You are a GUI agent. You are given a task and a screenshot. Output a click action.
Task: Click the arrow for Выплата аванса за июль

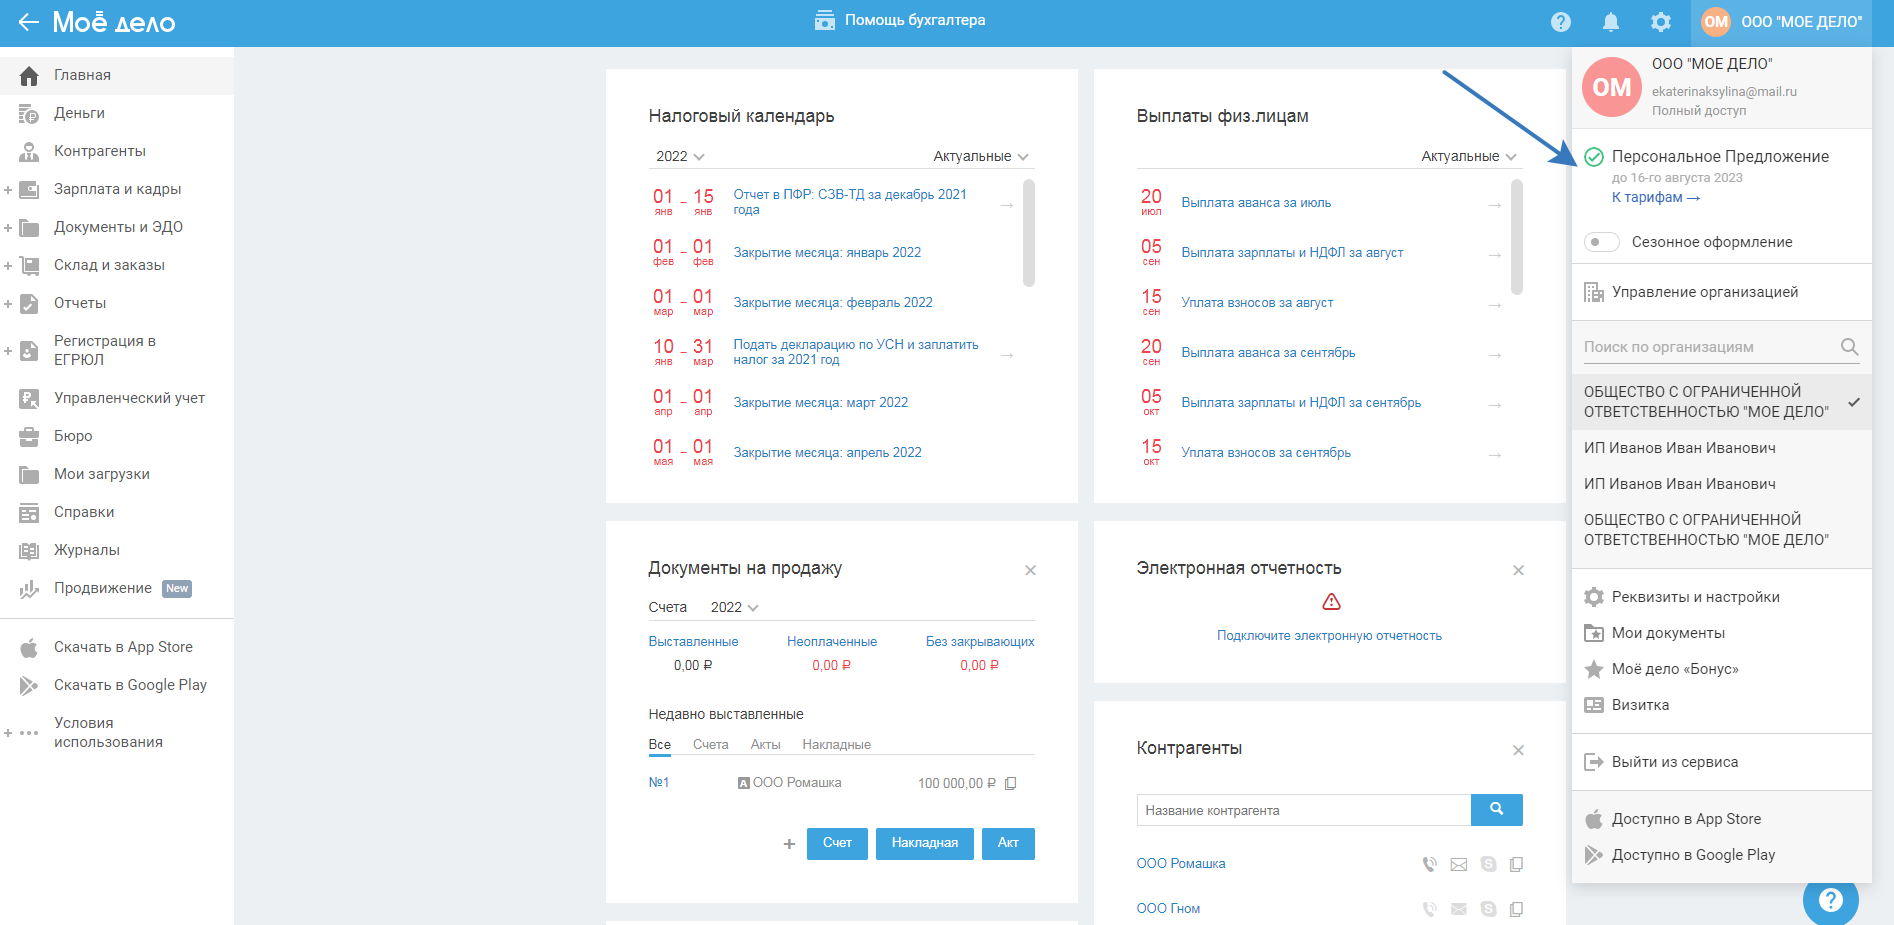pos(1495,205)
